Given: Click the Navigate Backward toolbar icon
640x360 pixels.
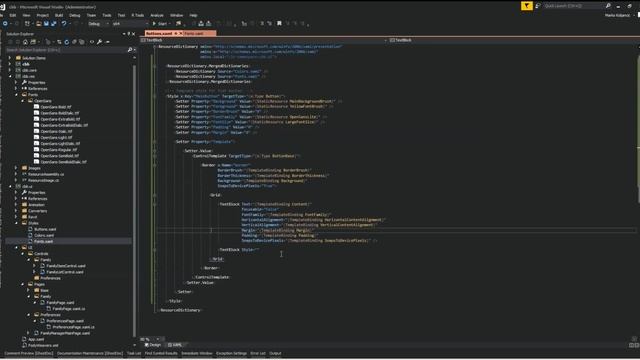Looking at the screenshot, I should tap(5, 24).
